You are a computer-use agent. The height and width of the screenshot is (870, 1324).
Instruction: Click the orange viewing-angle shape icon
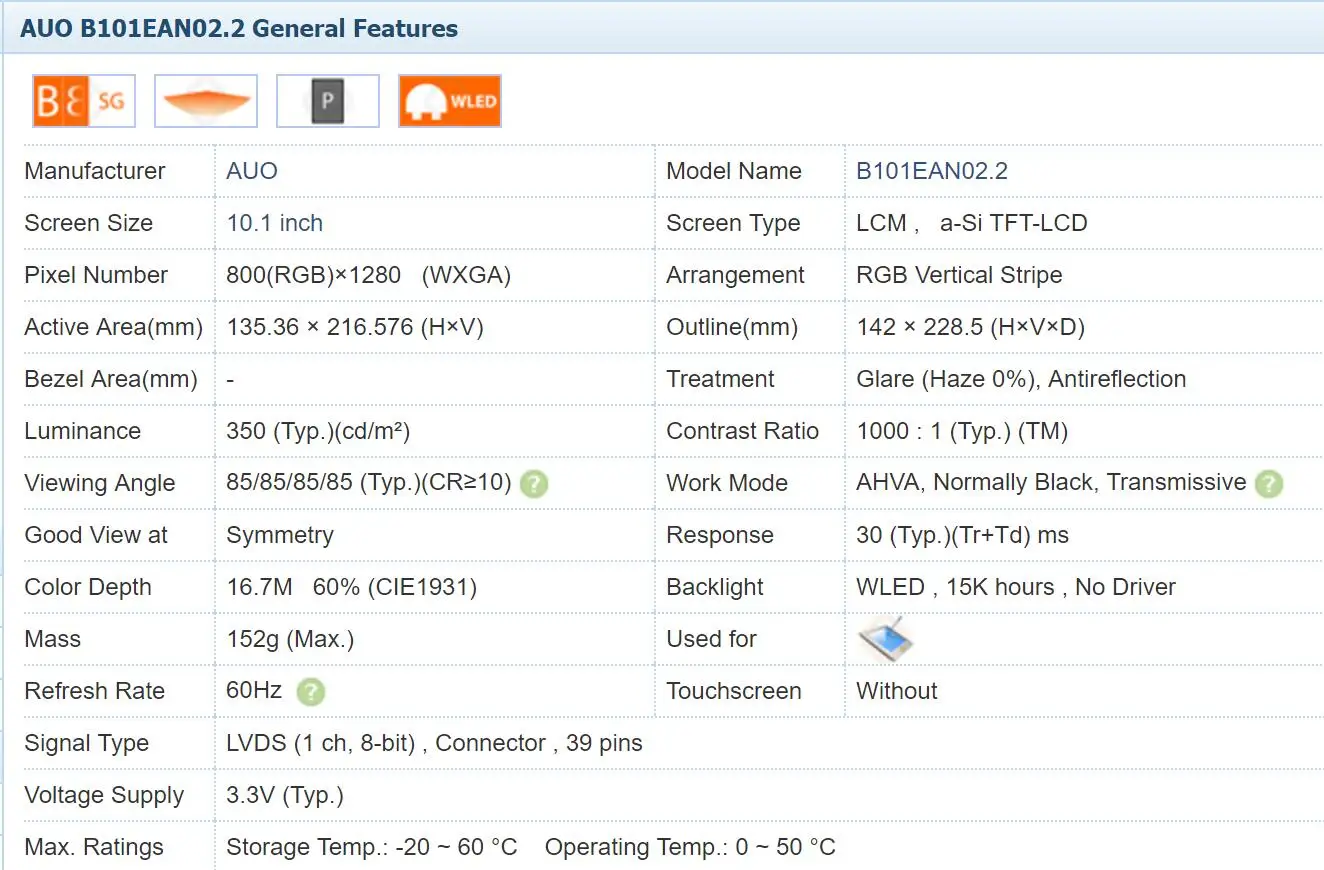[206, 101]
